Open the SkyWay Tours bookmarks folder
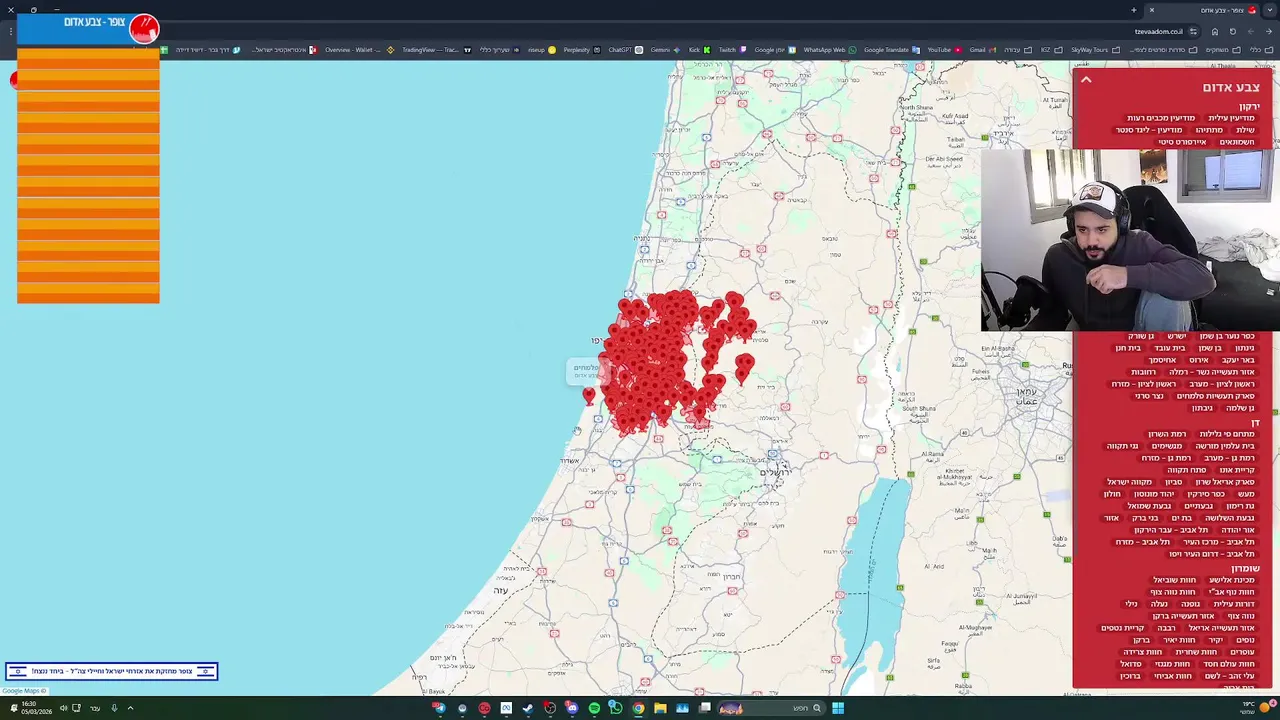1280x720 pixels. click(x=1095, y=50)
